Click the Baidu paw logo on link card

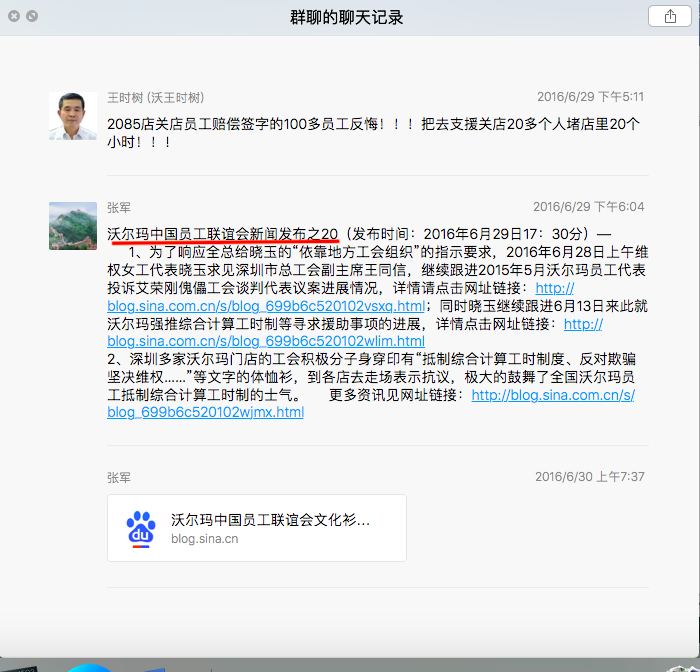click(141, 529)
